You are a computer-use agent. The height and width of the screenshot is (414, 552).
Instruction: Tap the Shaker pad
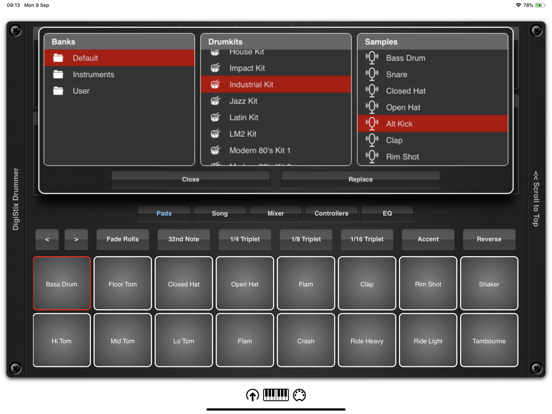[489, 284]
